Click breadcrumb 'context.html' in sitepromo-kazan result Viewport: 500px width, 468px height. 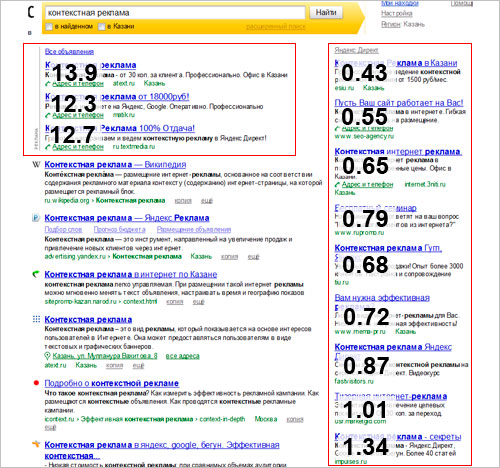point(140,302)
